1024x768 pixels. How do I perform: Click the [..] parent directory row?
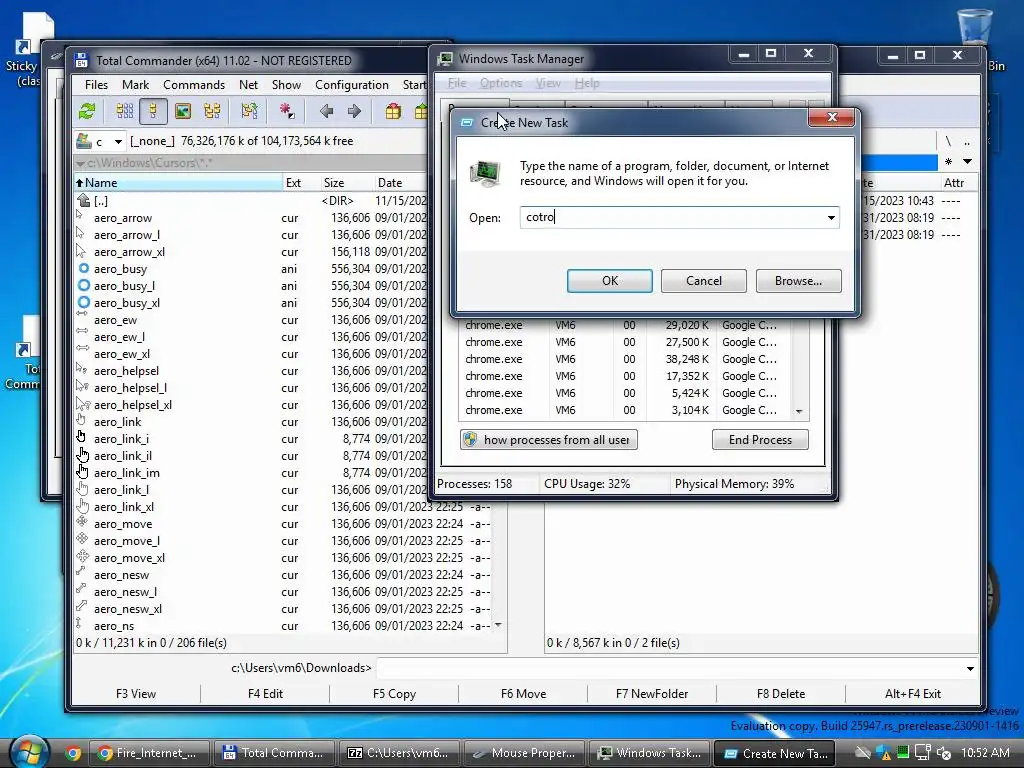pos(251,200)
